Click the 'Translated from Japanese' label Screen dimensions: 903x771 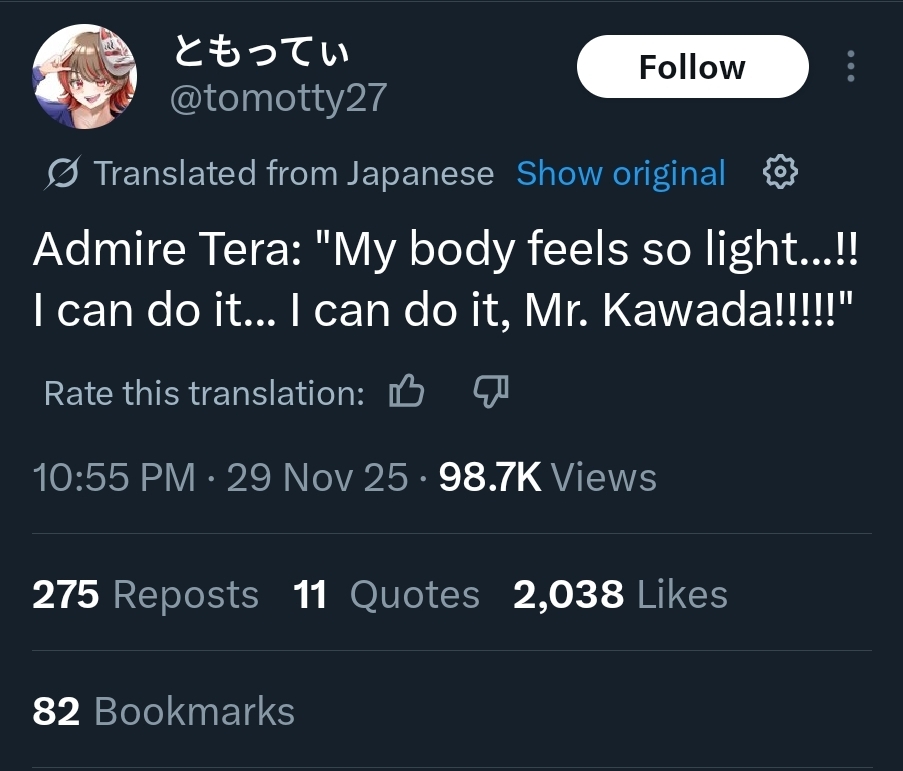pos(294,173)
